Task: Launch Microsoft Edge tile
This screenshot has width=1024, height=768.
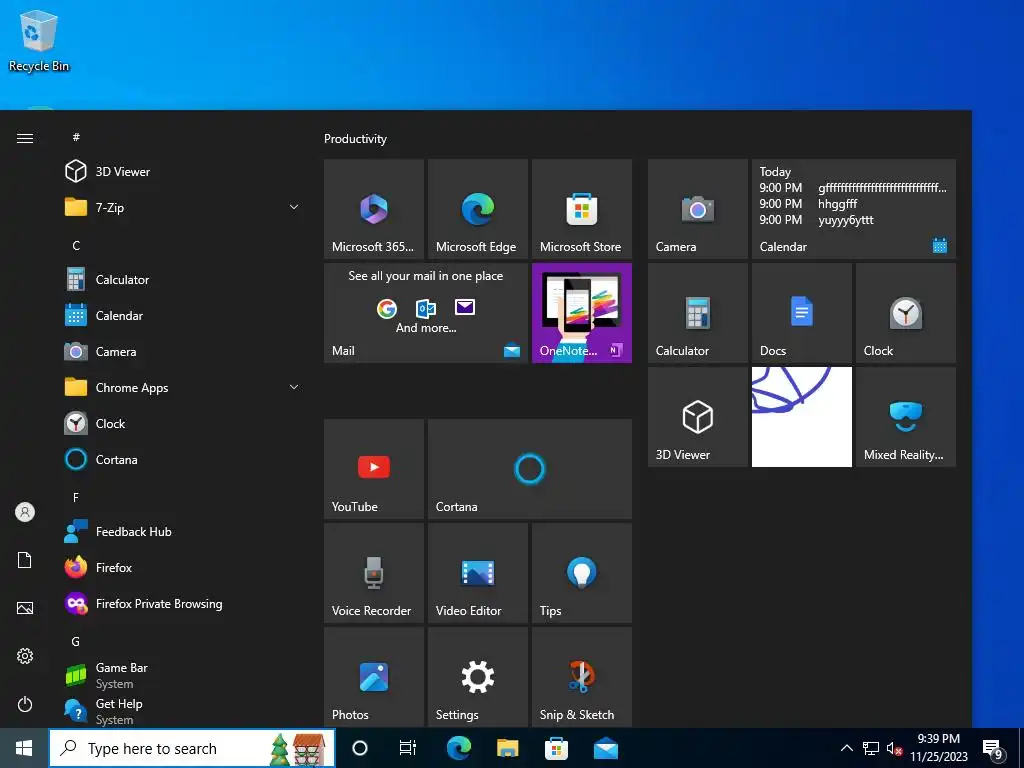Action: [477, 209]
